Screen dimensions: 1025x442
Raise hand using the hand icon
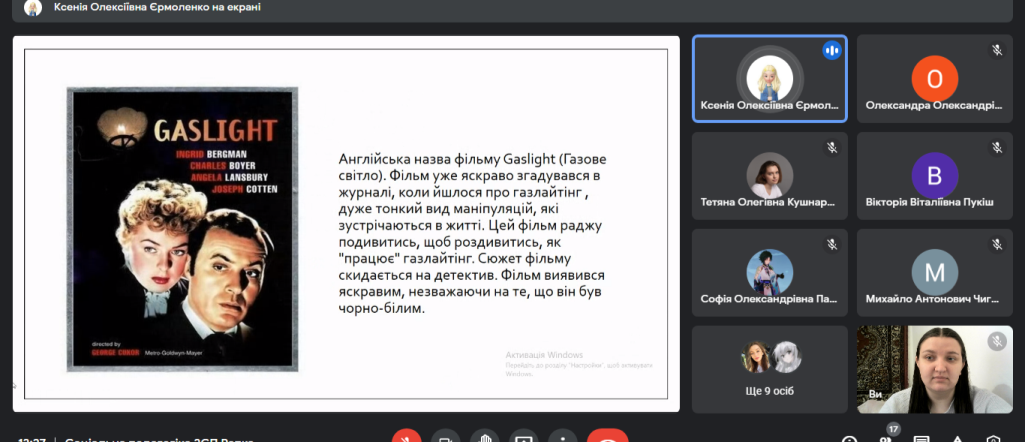tap(485, 438)
